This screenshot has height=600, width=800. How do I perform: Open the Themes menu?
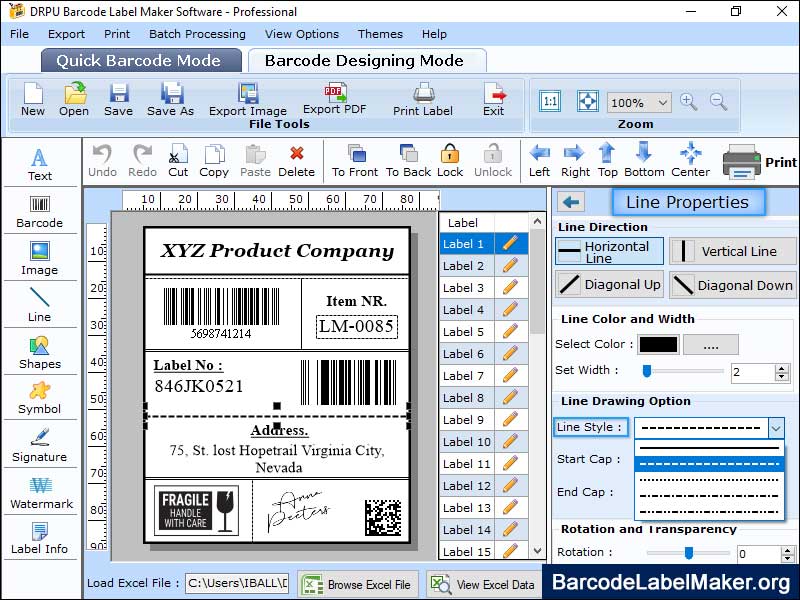tap(380, 34)
